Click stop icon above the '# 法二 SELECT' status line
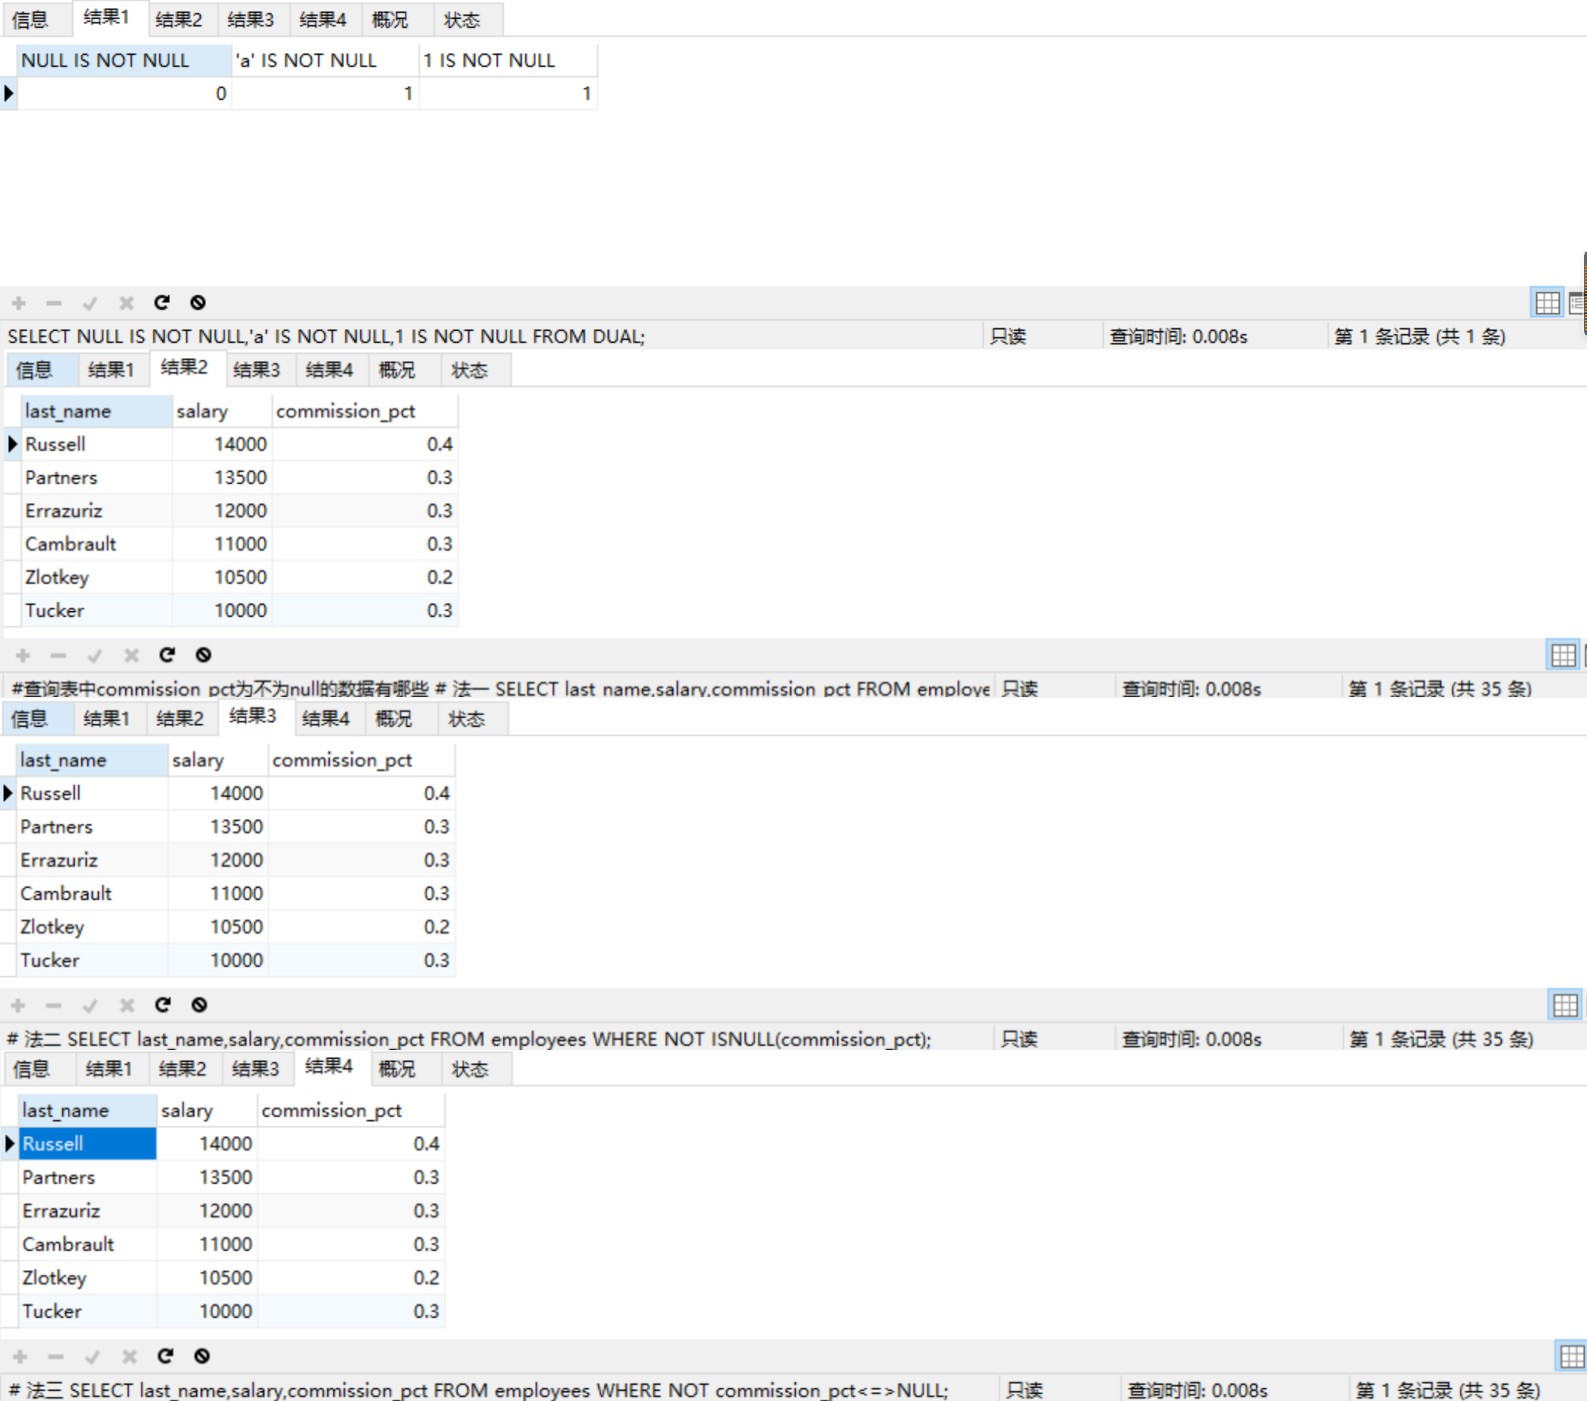Screen dimensions: 1587x1401 click(199, 1005)
